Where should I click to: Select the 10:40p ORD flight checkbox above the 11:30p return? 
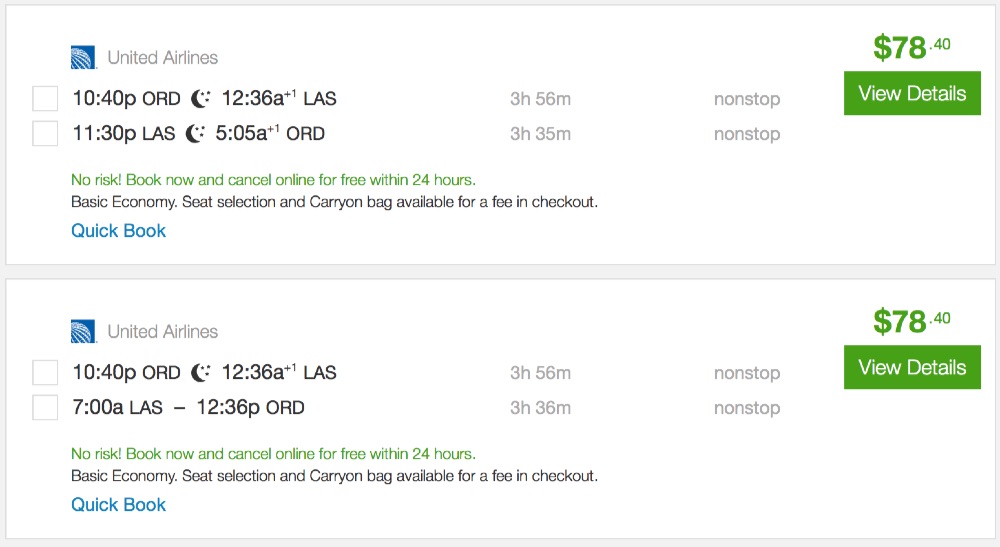click(x=45, y=98)
